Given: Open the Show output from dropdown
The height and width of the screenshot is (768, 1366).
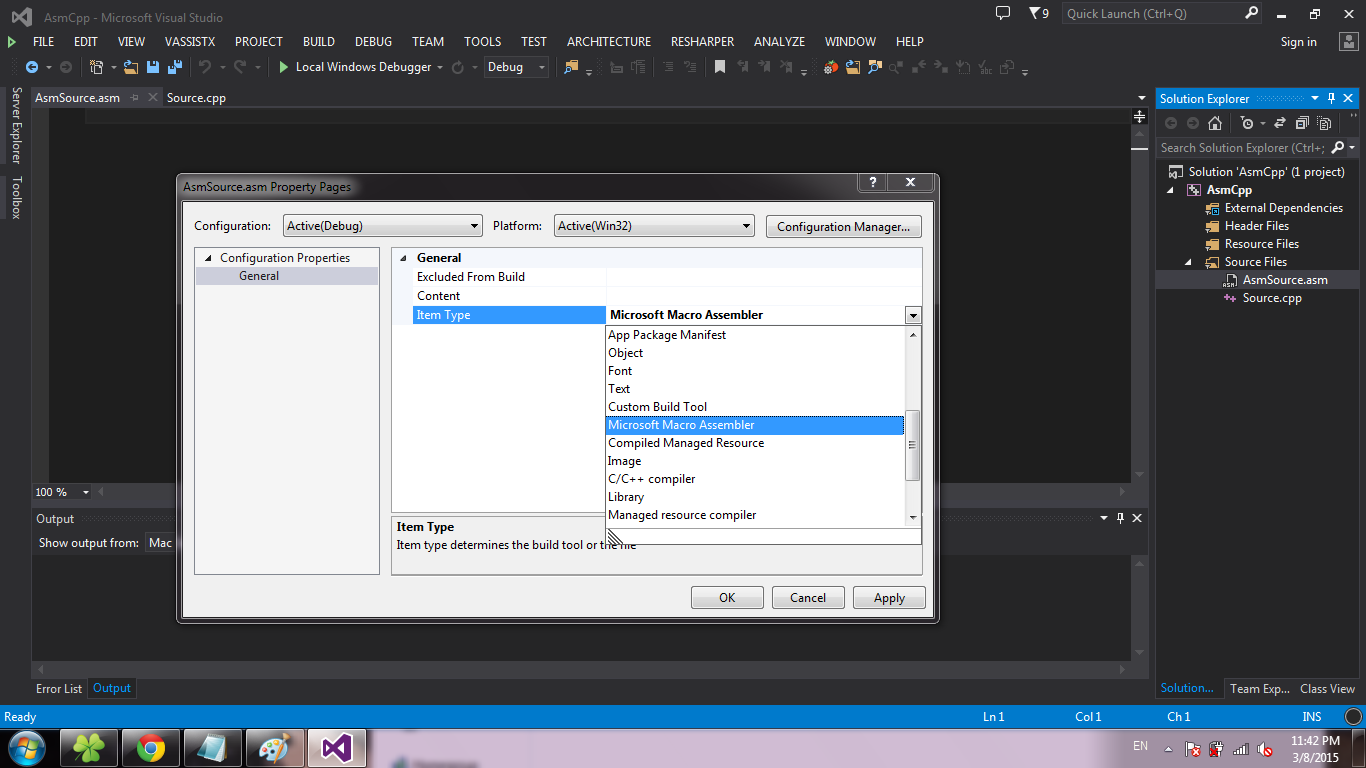Looking at the screenshot, I should [x=161, y=543].
